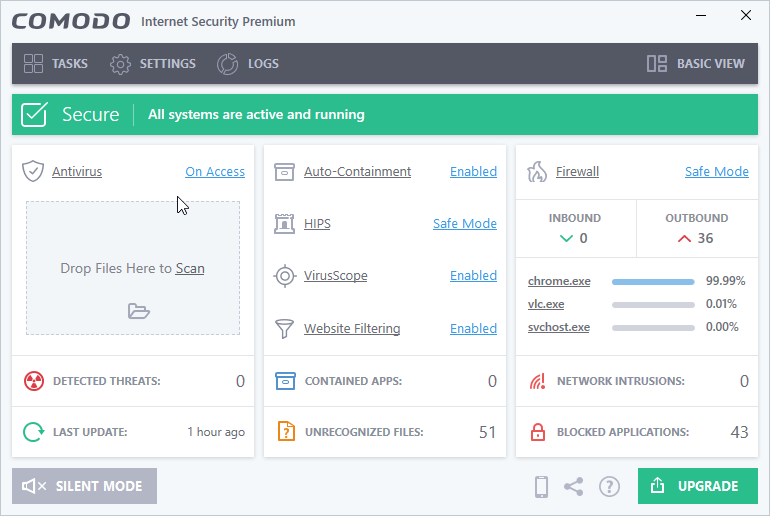Click the Settings gear icon
The width and height of the screenshot is (770, 516).
(x=120, y=64)
